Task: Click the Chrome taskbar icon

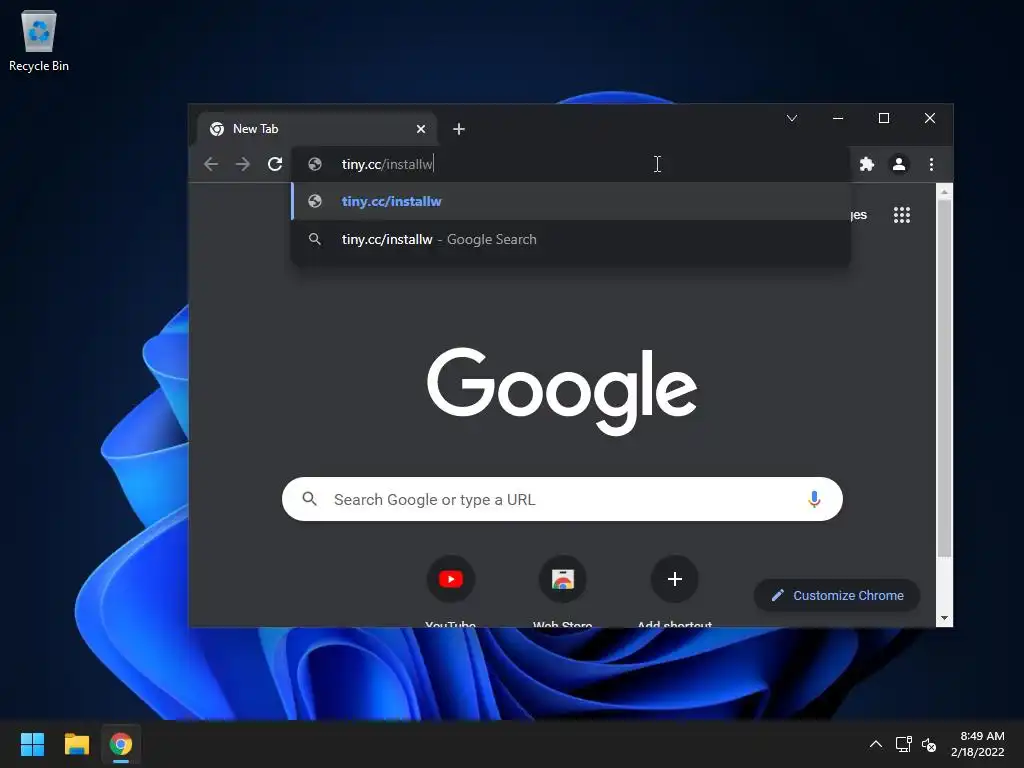Action: coord(120,744)
